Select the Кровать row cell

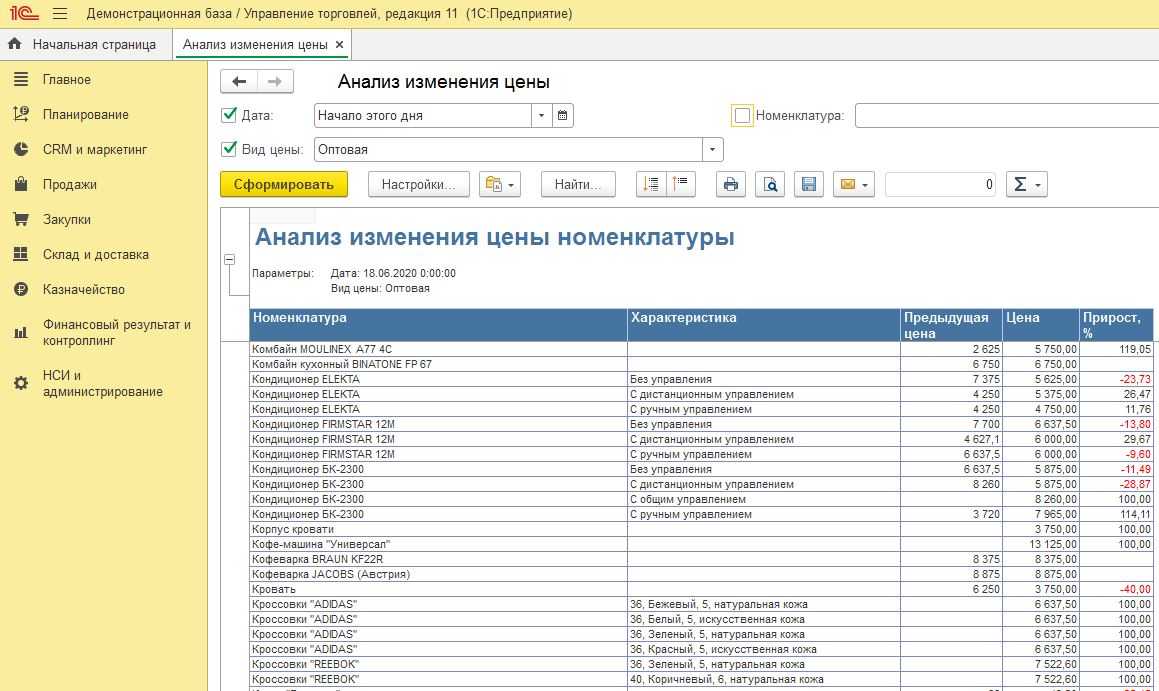pyautogui.click(x=438, y=589)
